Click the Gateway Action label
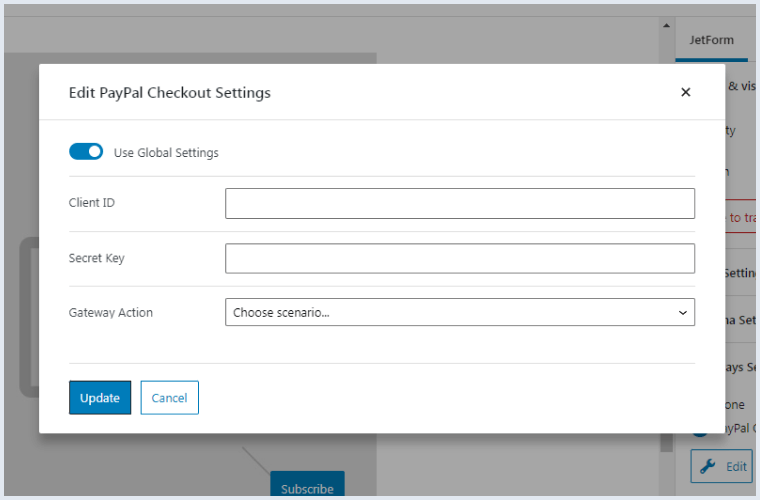This screenshot has width=760, height=500. coord(111,312)
